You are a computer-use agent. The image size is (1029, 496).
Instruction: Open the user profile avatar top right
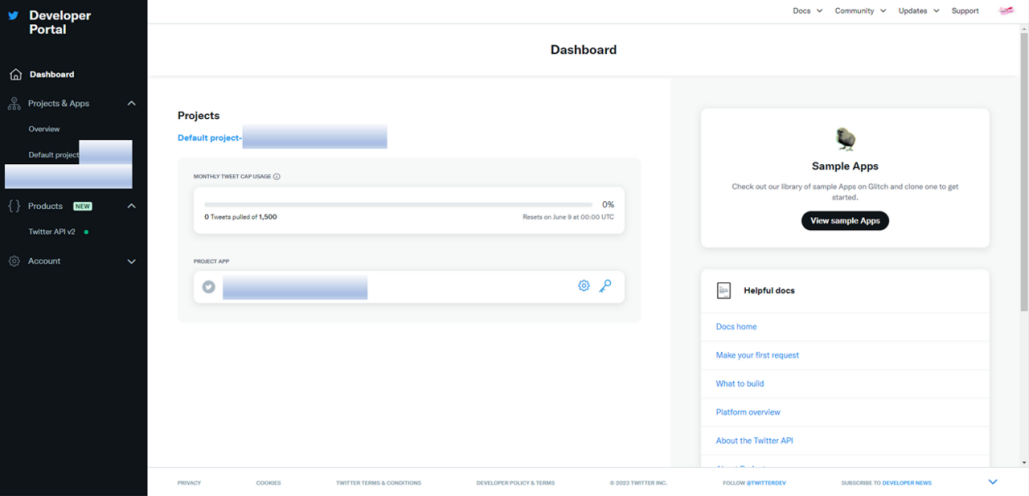[x=1006, y=10]
